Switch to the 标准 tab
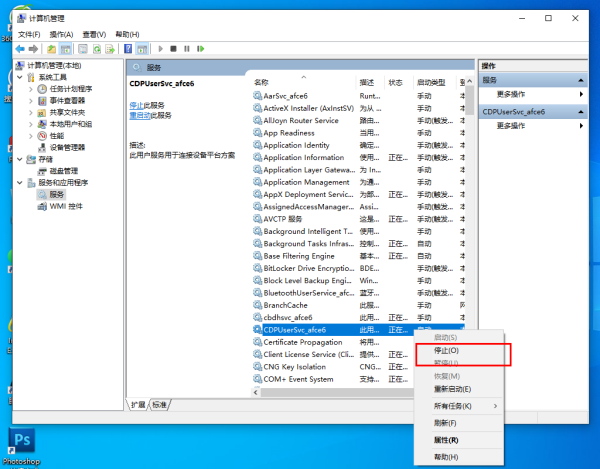 (x=160, y=405)
